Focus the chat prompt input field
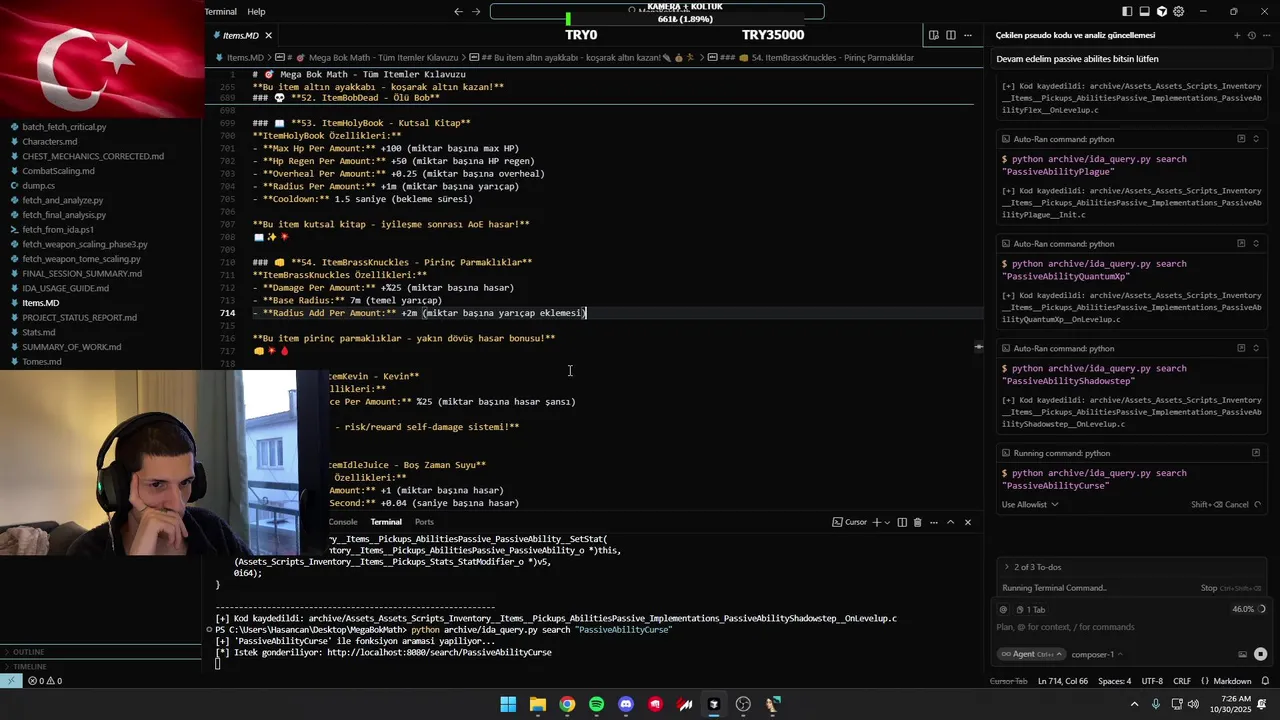Viewport: 1280px width, 720px height. [x=1132, y=627]
